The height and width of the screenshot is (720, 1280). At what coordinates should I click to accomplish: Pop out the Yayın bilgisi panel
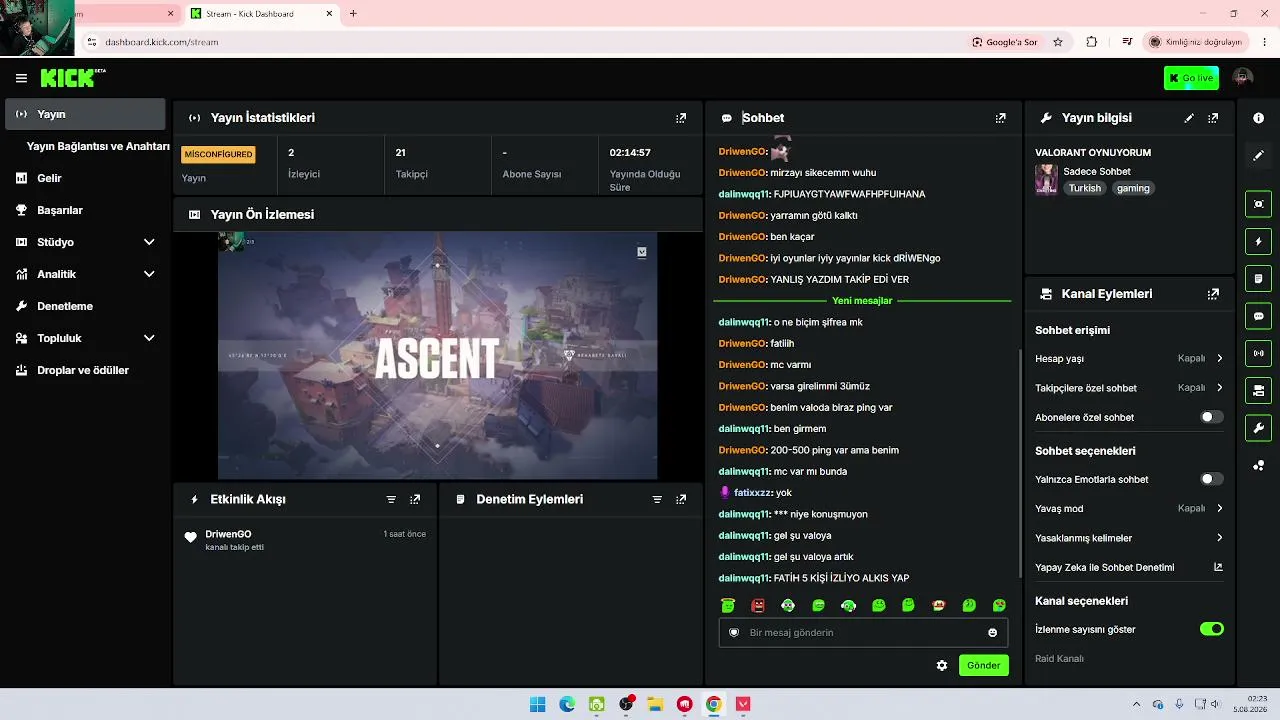1213,118
